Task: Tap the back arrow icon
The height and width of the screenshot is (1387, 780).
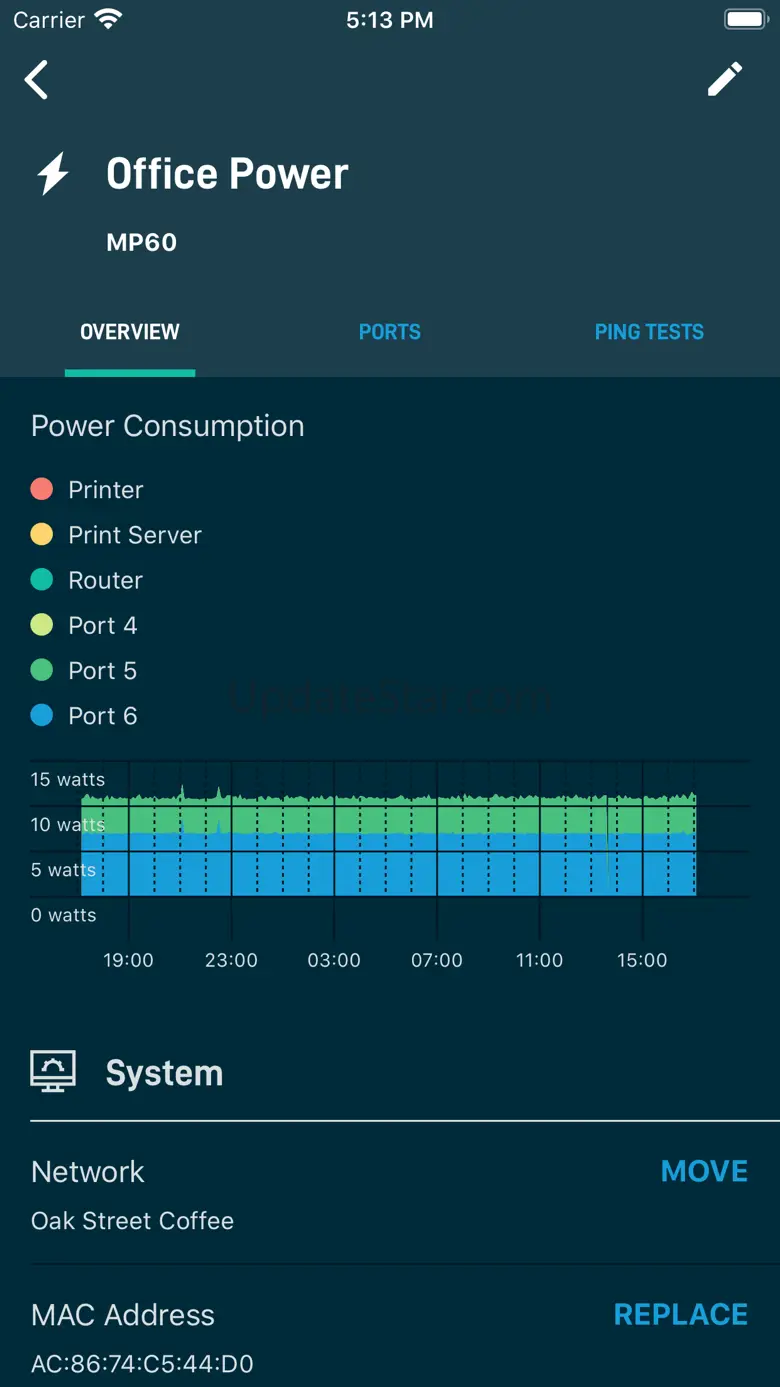Action: click(x=37, y=80)
